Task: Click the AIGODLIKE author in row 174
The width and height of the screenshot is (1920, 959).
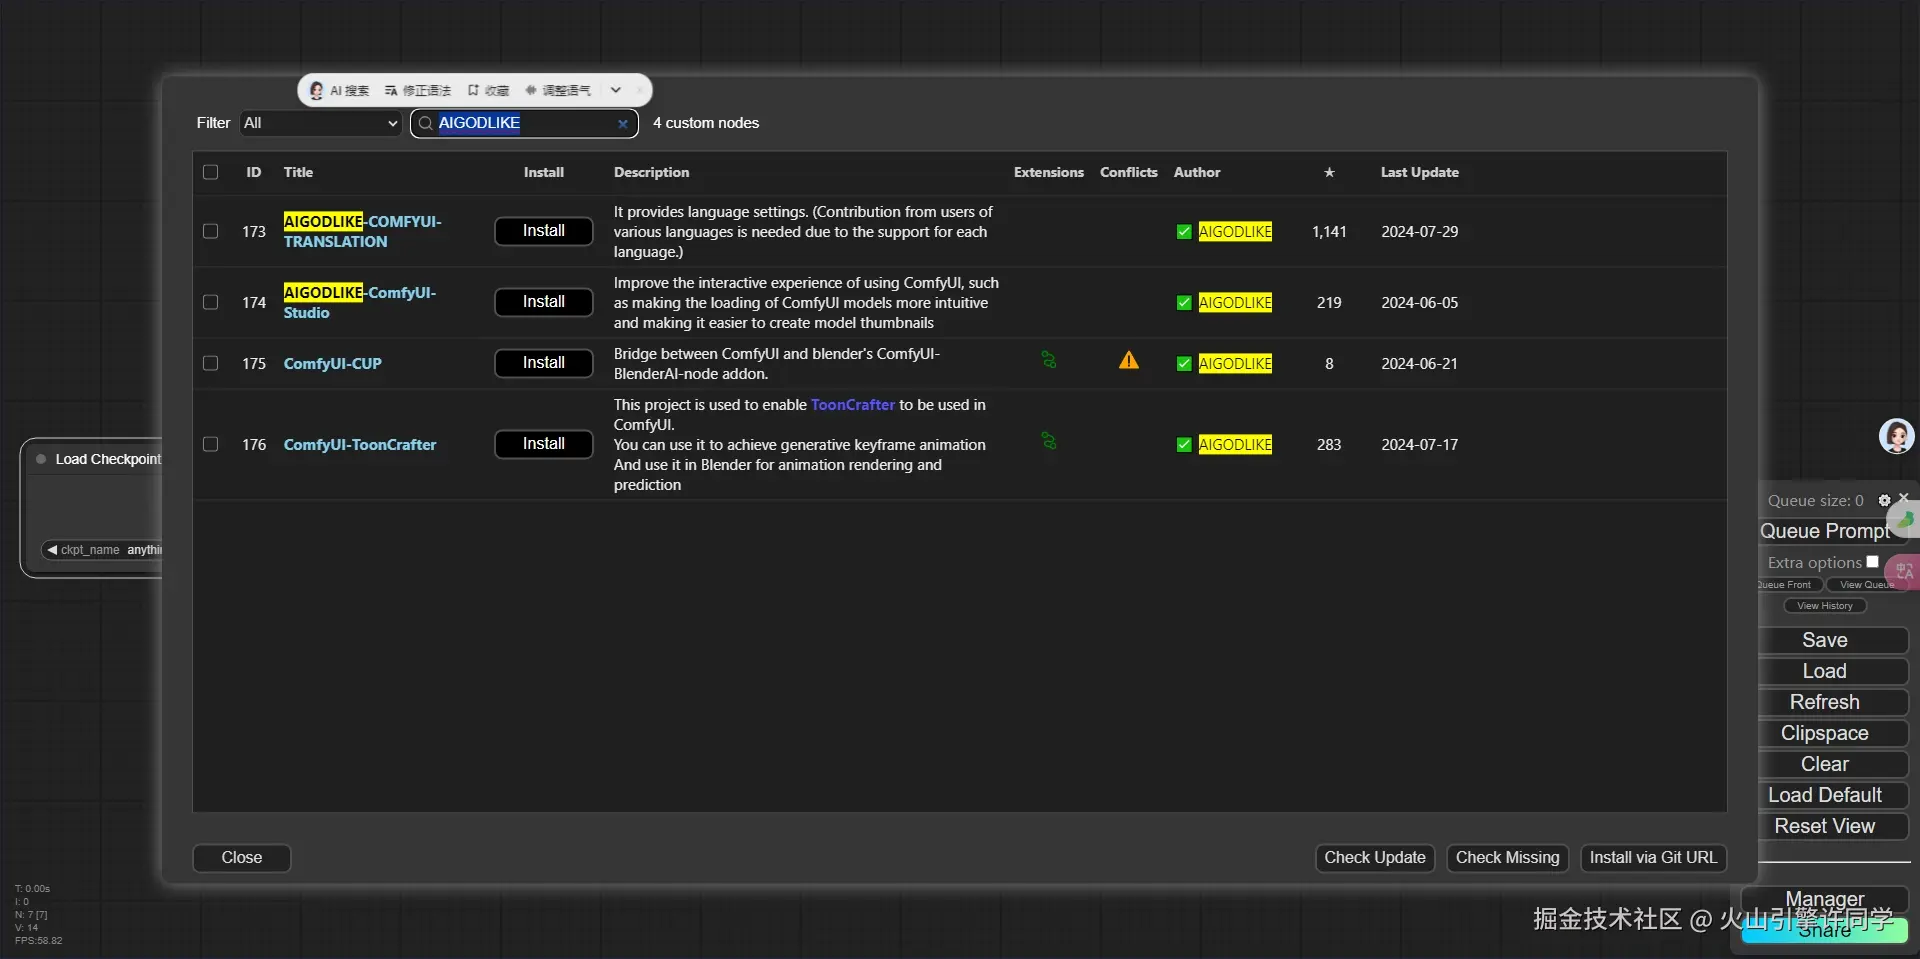Action: point(1235,303)
